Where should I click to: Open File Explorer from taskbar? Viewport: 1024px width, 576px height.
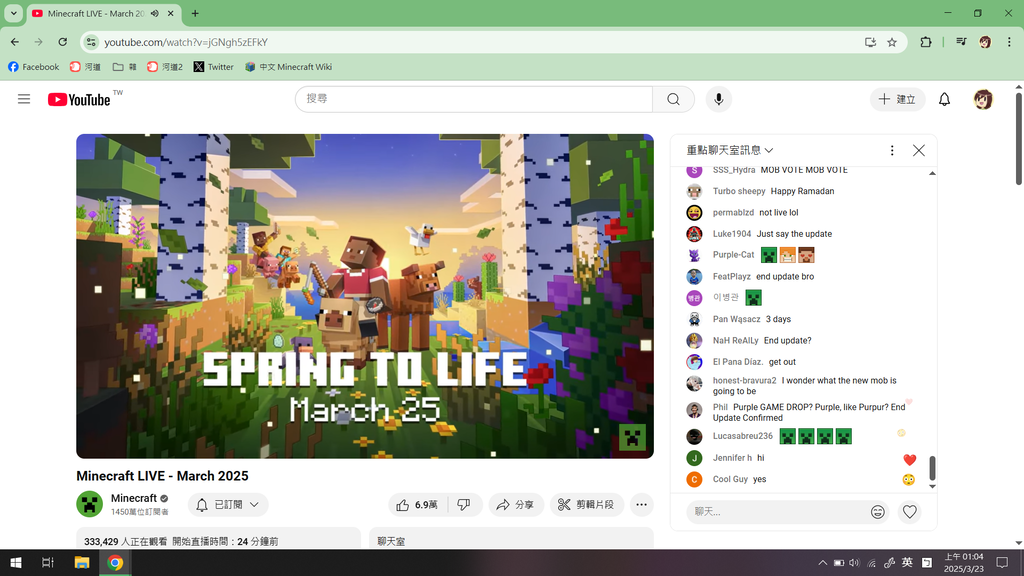point(82,563)
